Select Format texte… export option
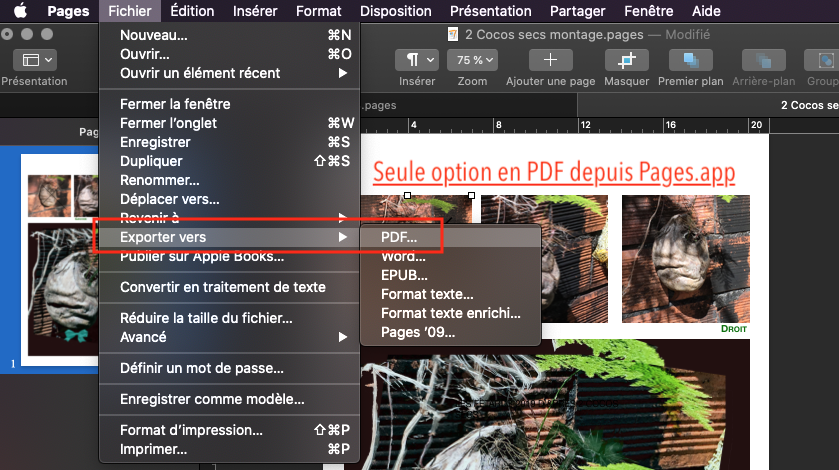This screenshot has width=839, height=470. [451, 294]
